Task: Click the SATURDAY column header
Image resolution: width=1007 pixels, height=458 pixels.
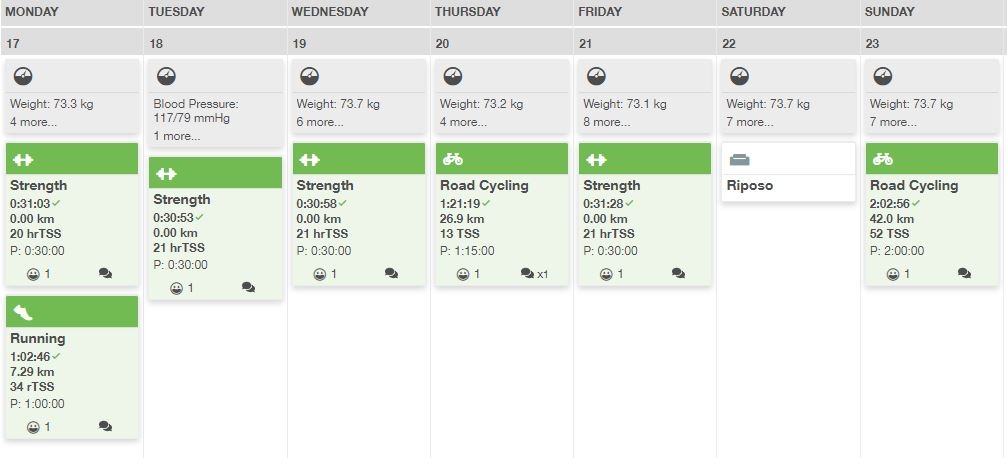Action: pyautogui.click(x=752, y=12)
